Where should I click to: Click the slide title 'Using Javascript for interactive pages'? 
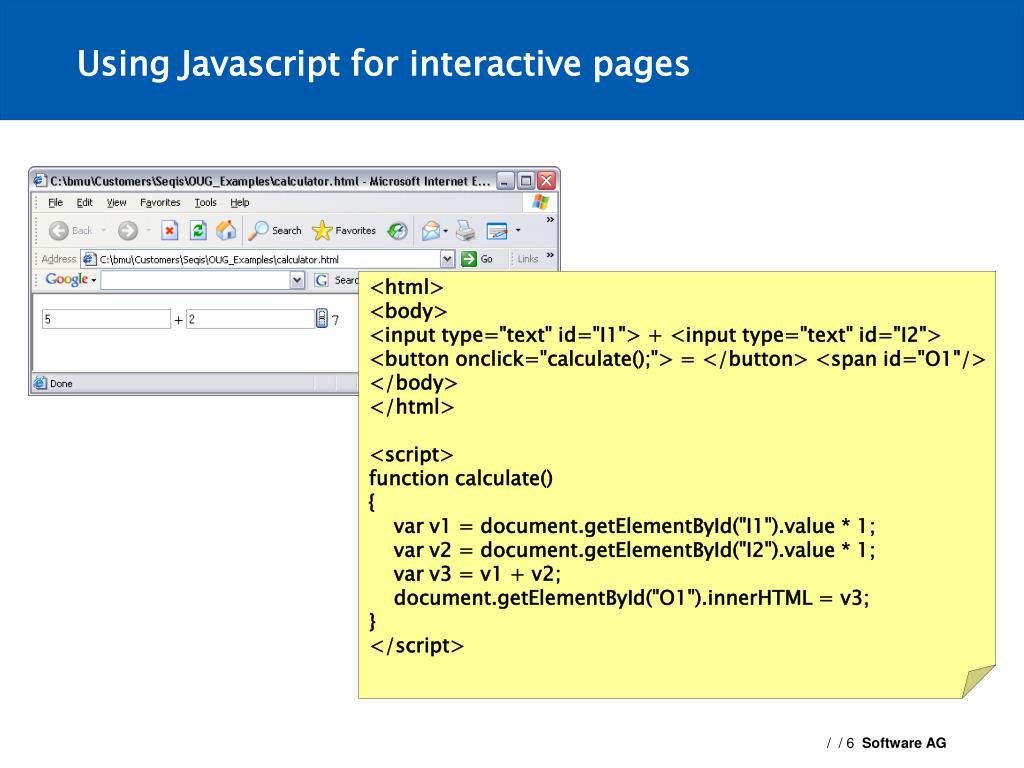[x=383, y=64]
